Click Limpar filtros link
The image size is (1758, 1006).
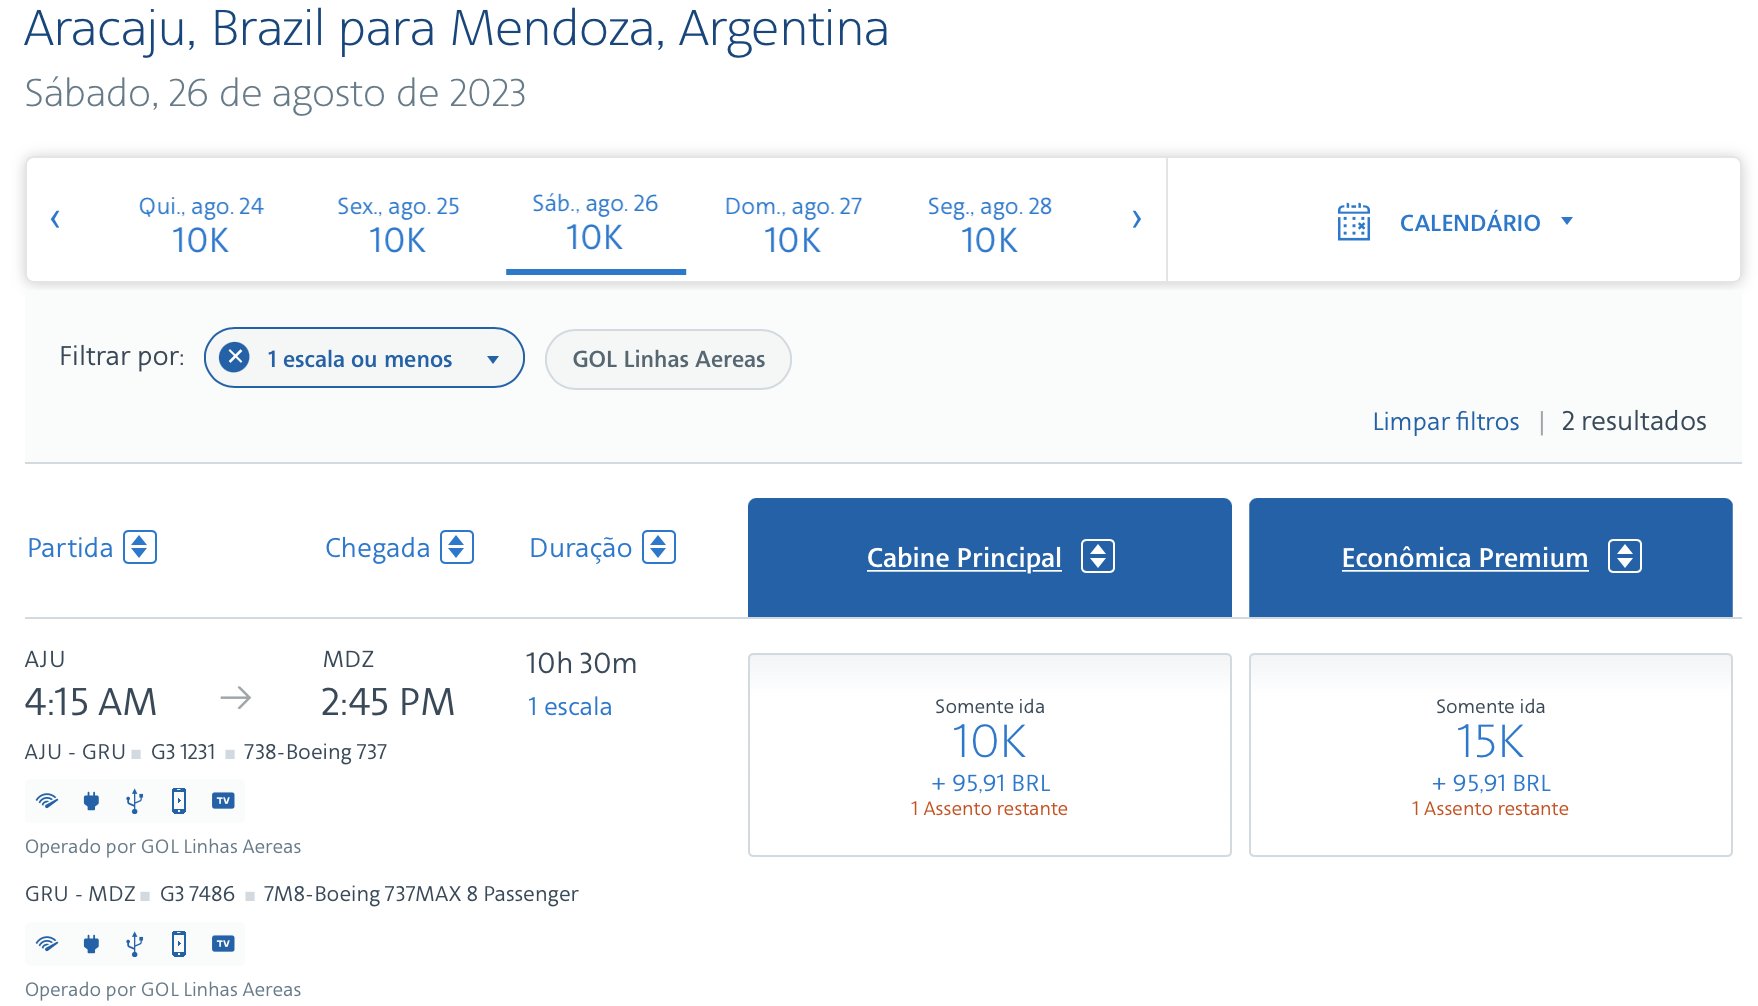point(1445,421)
